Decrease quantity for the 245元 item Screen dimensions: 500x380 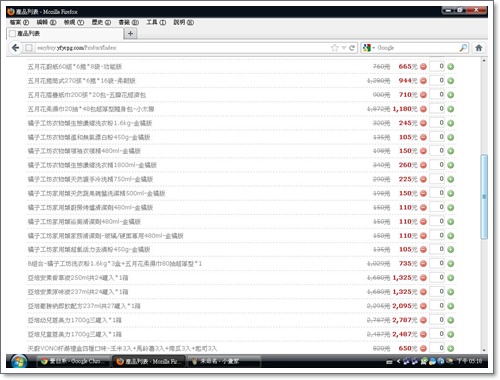[x=423, y=123]
